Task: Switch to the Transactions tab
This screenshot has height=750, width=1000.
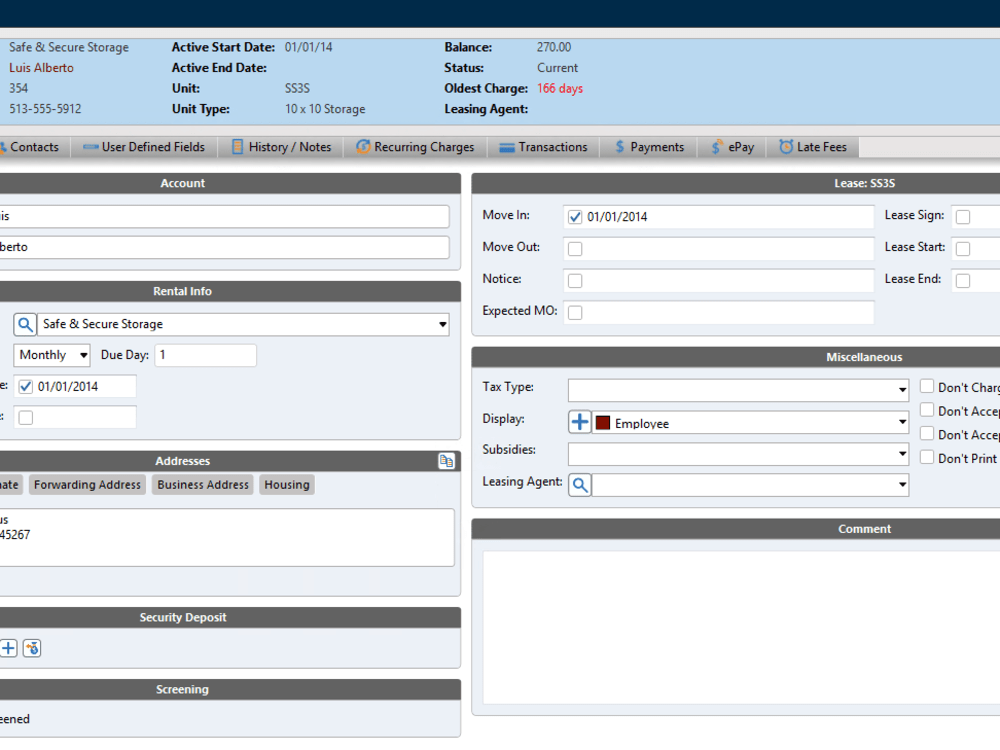Action: tap(543, 147)
